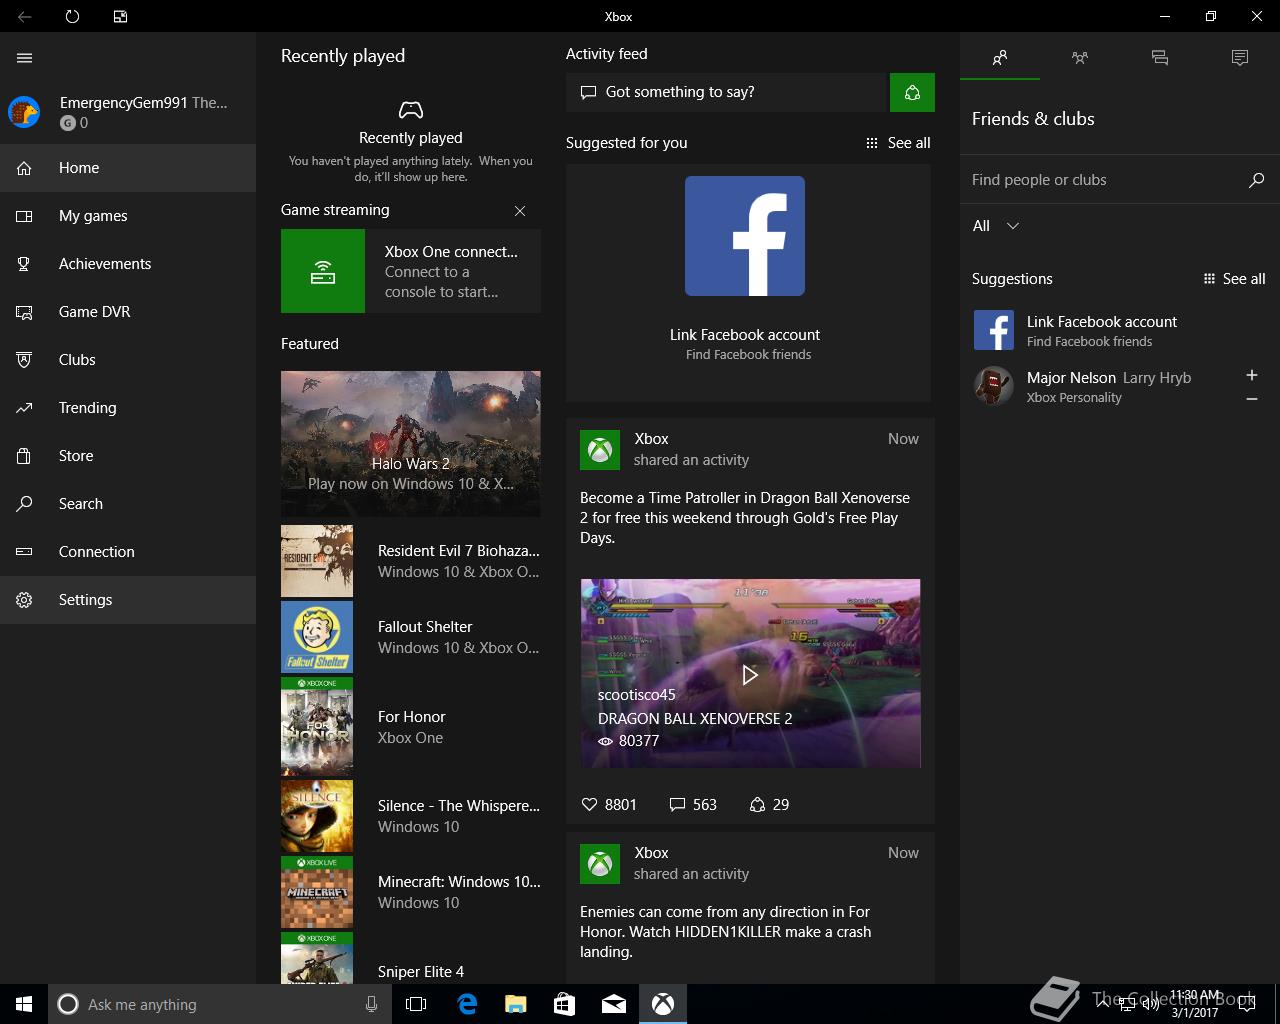Click See all next to Suggestions
Screen dimensions: 1280x1024
(x=1234, y=279)
